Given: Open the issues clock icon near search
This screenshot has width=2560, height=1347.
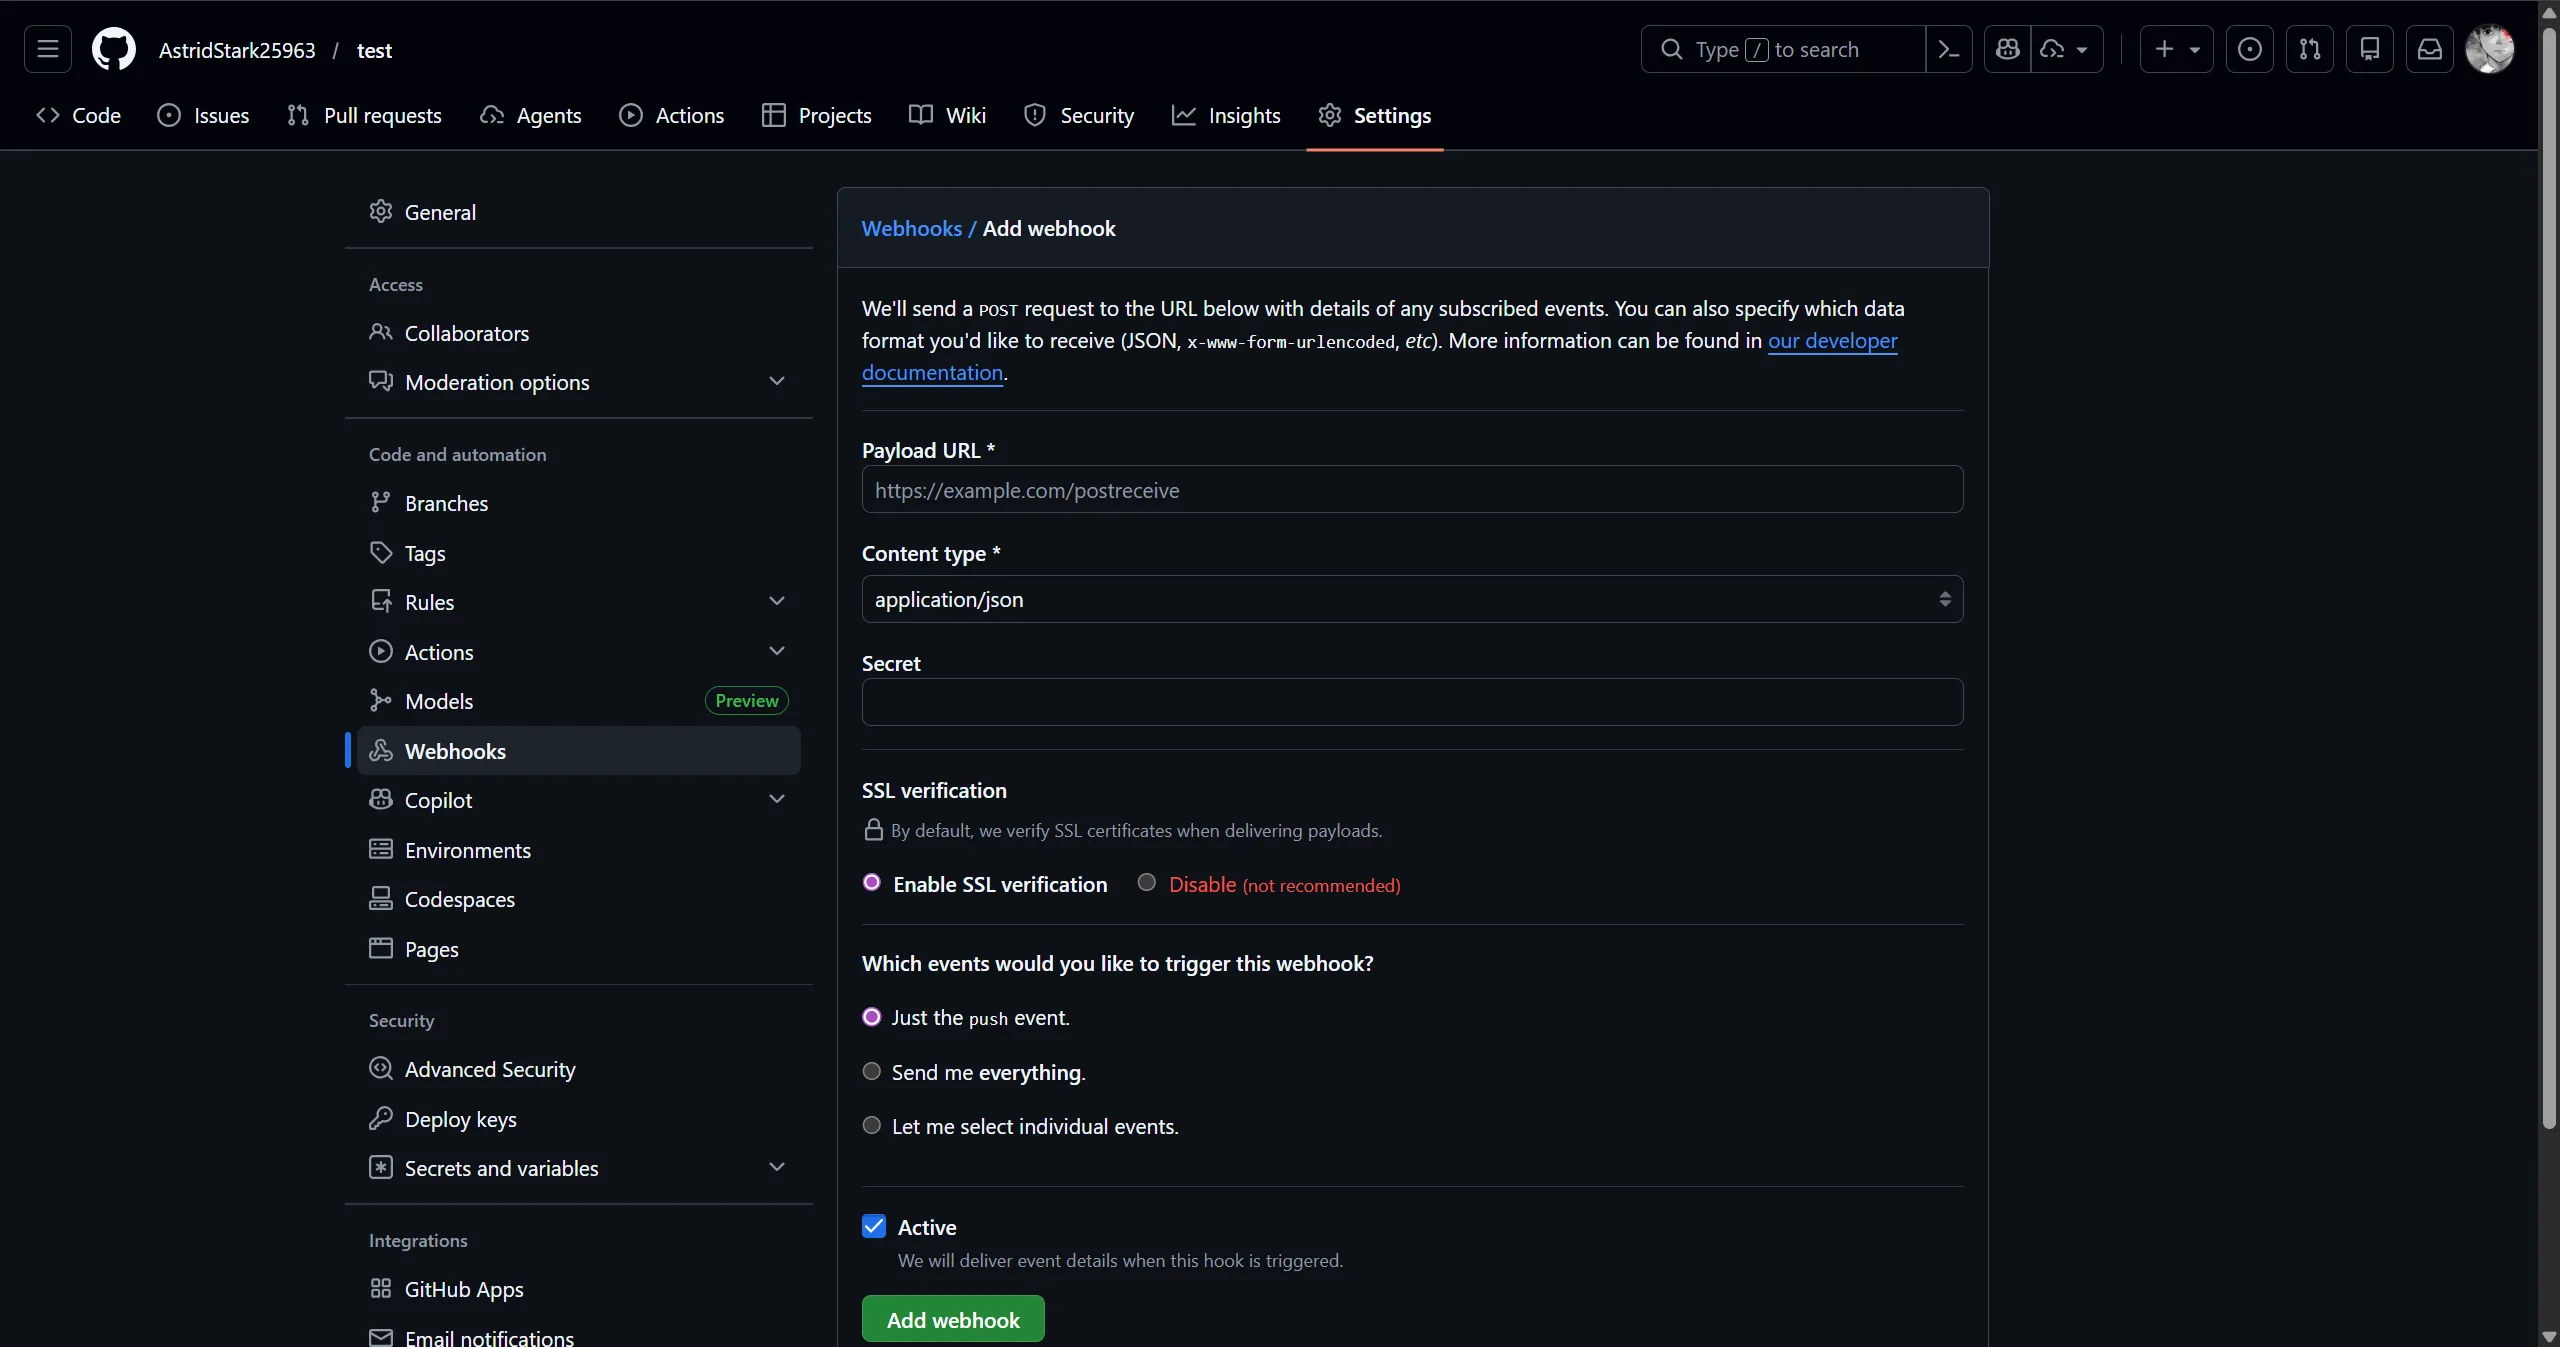Looking at the screenshot, I should [x=2250, y=49].
